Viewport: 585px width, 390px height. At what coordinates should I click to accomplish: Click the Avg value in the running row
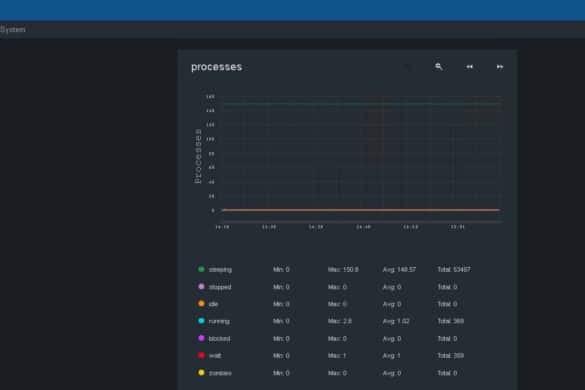[396, 321]
